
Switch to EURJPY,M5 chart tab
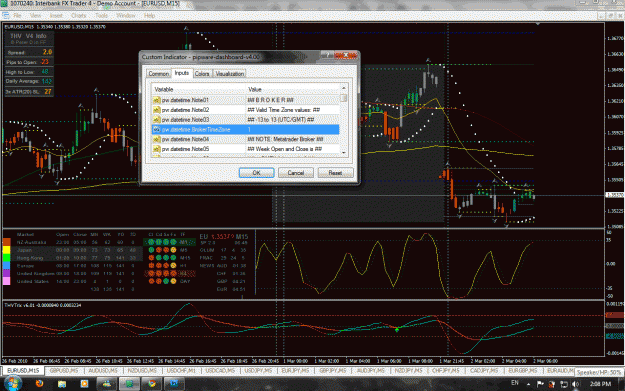(x=296, y=371)
